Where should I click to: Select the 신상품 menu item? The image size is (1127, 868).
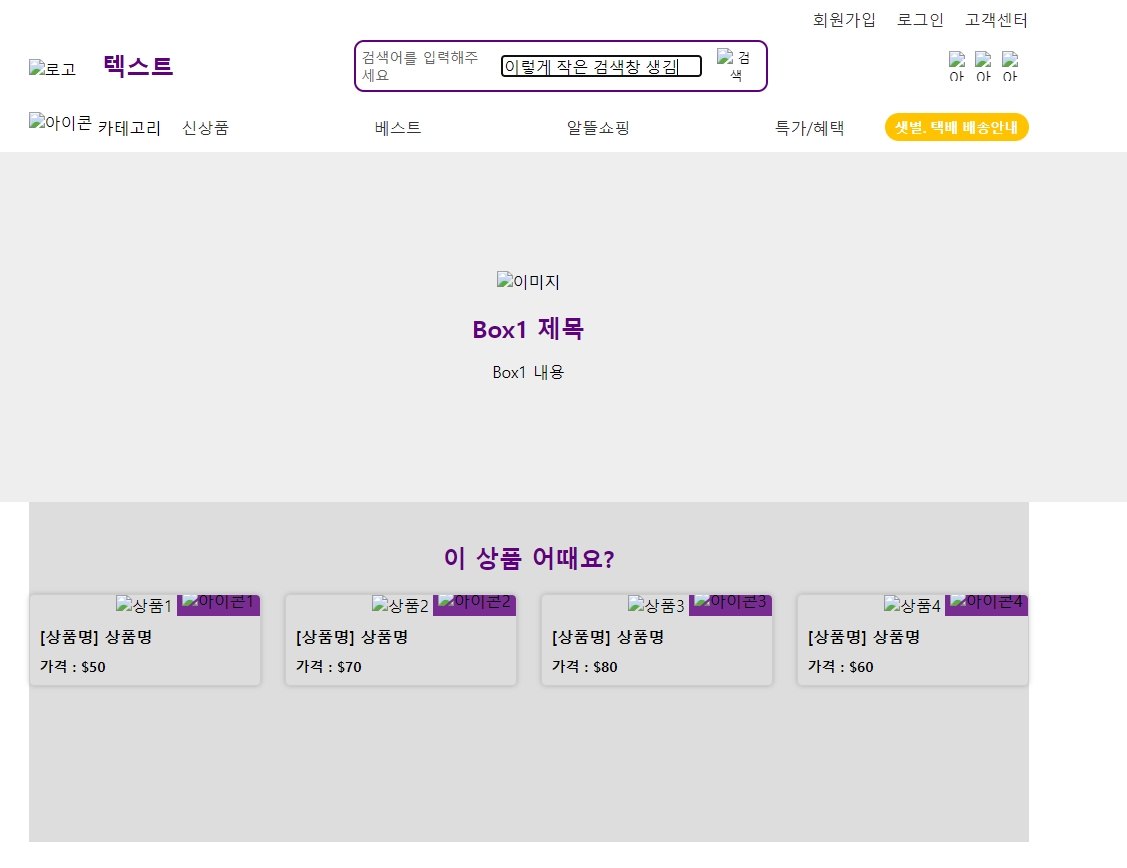tap(206, 128)
